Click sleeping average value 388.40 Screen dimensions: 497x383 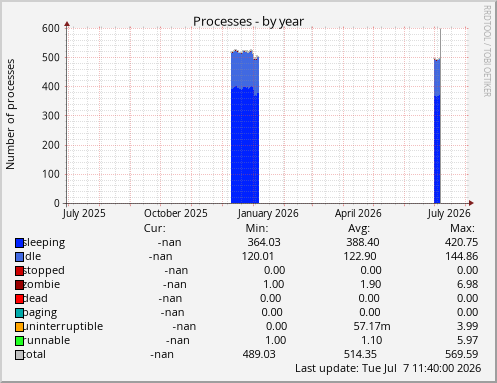363,242
